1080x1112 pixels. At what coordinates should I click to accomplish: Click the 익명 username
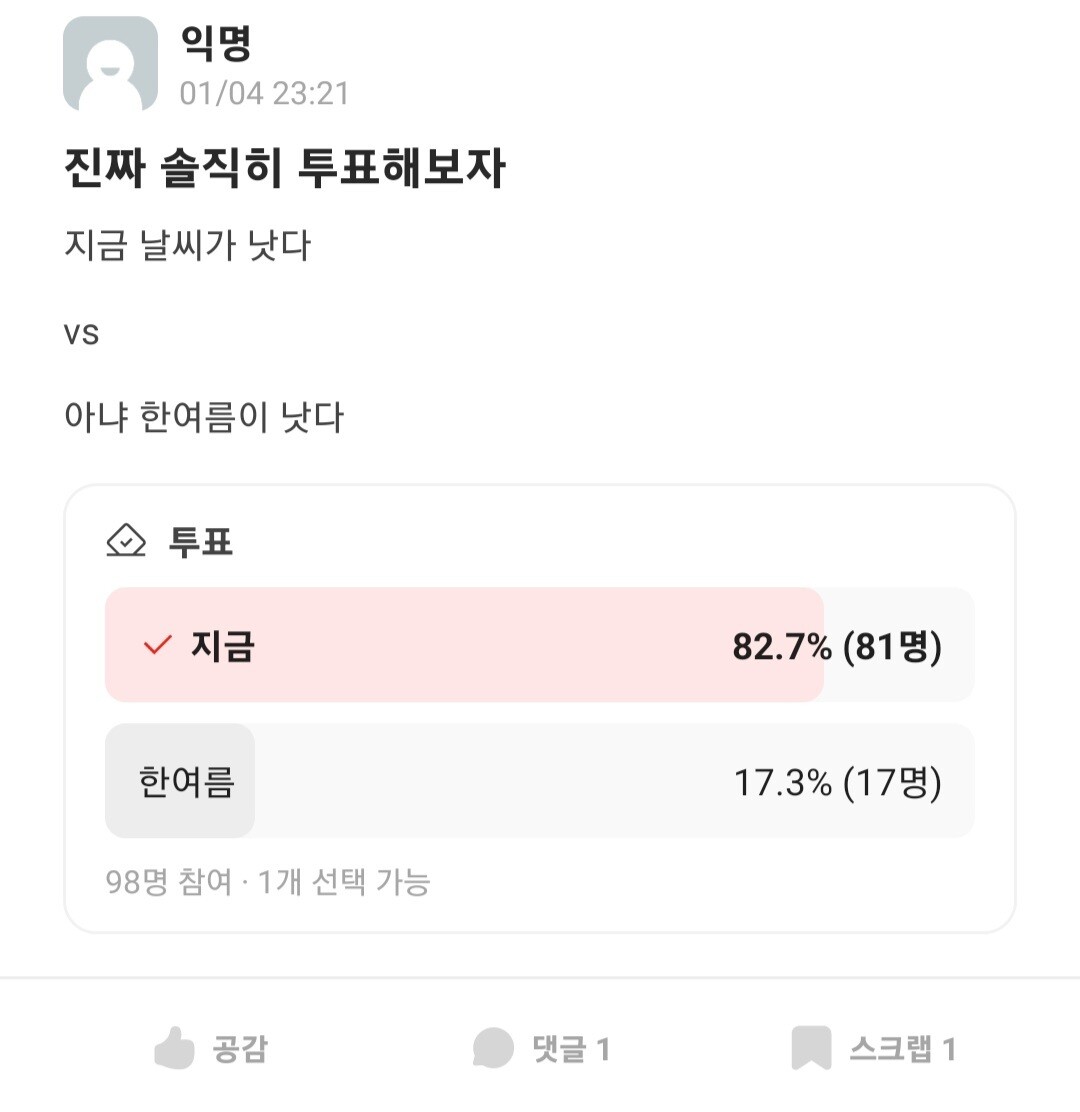pos(215,42)
